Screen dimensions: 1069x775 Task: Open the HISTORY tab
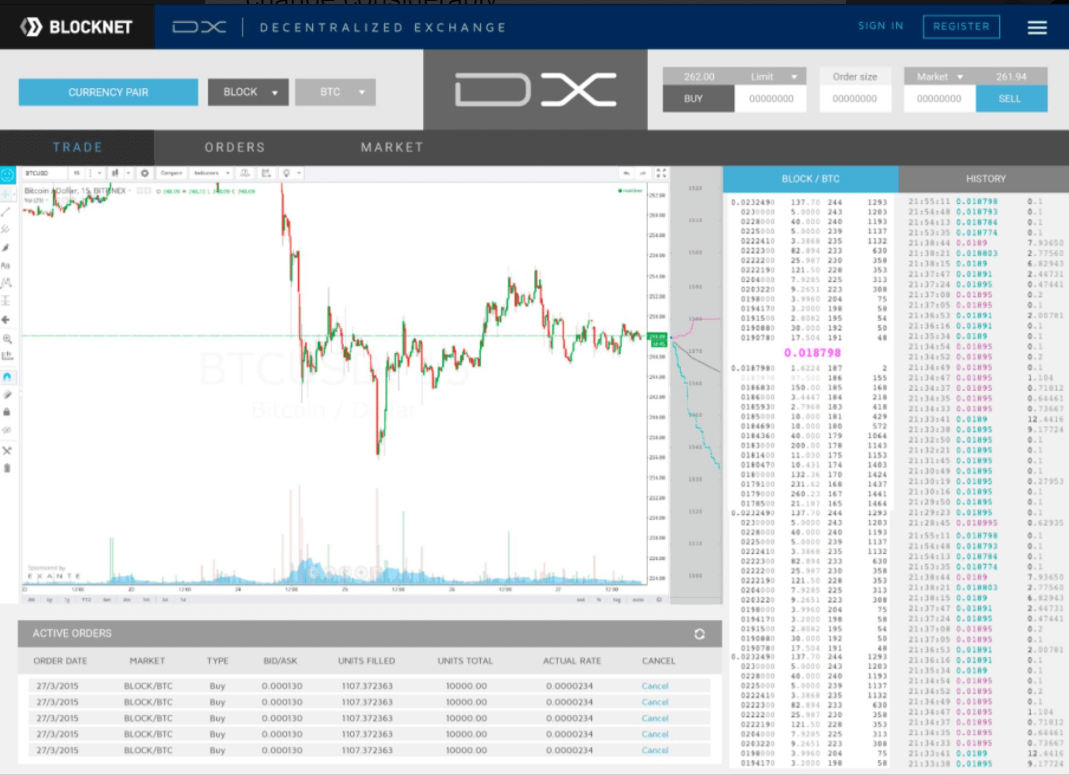tap(985, 179)
